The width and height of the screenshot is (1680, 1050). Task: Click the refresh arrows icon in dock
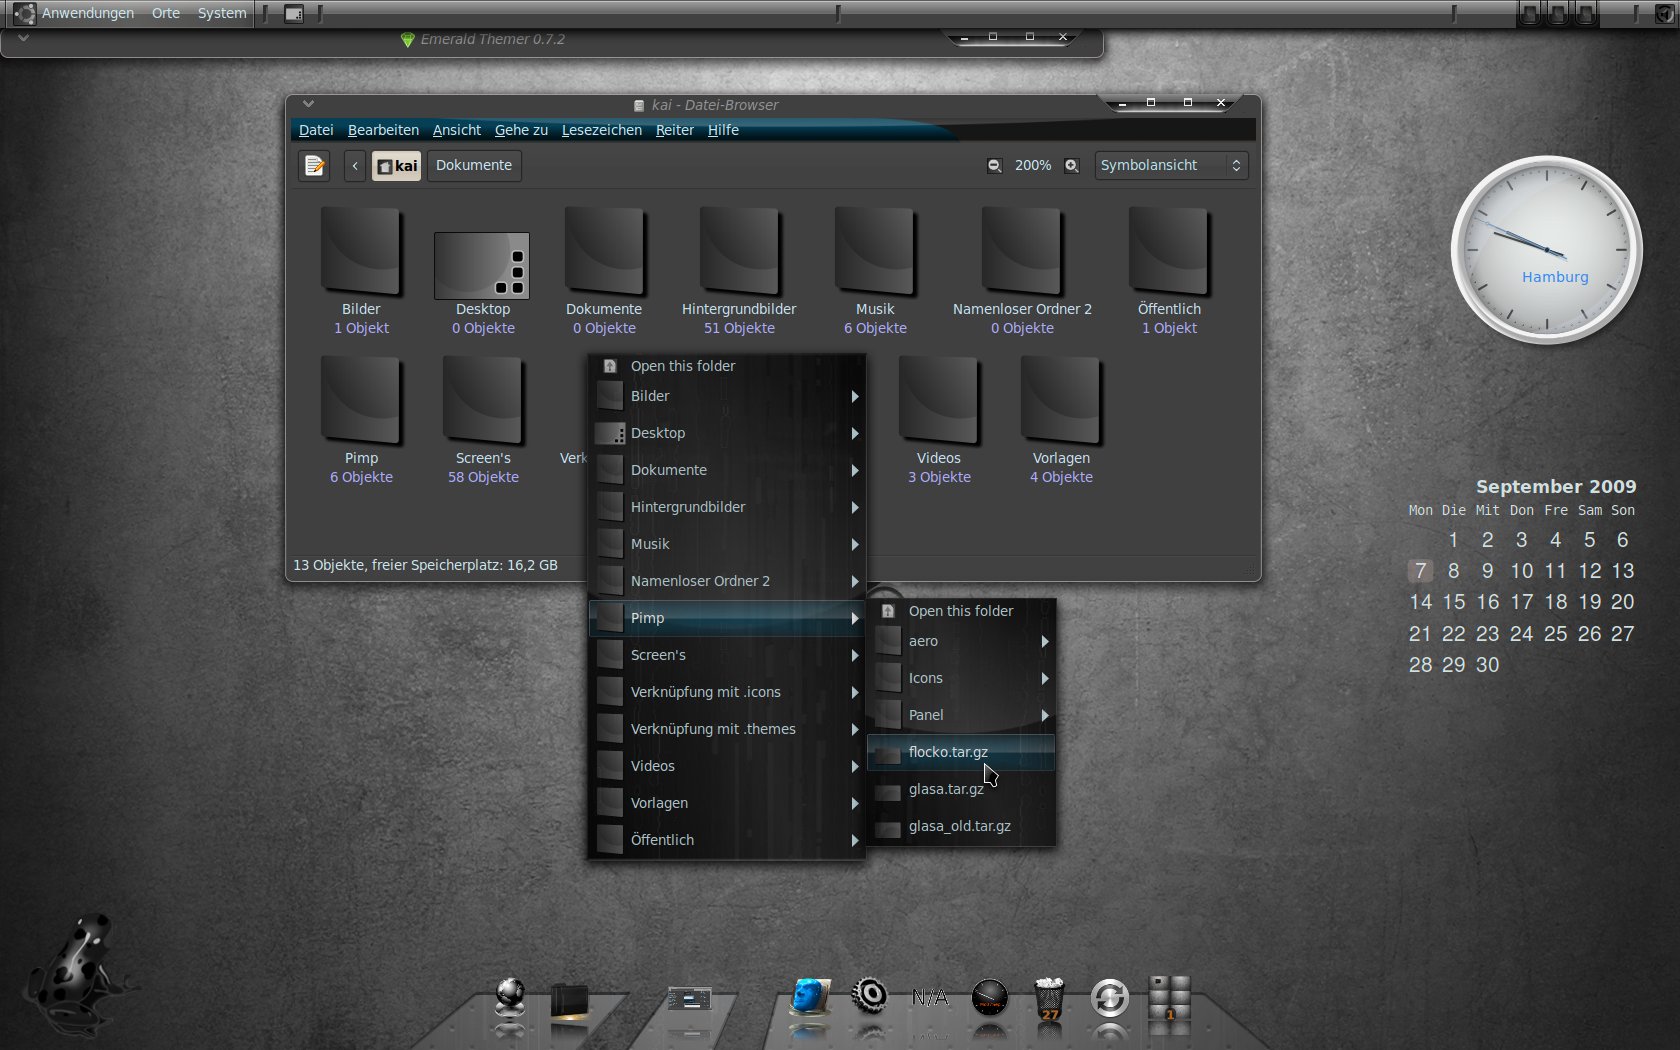pyautogui.click(x=1109, y=998)
